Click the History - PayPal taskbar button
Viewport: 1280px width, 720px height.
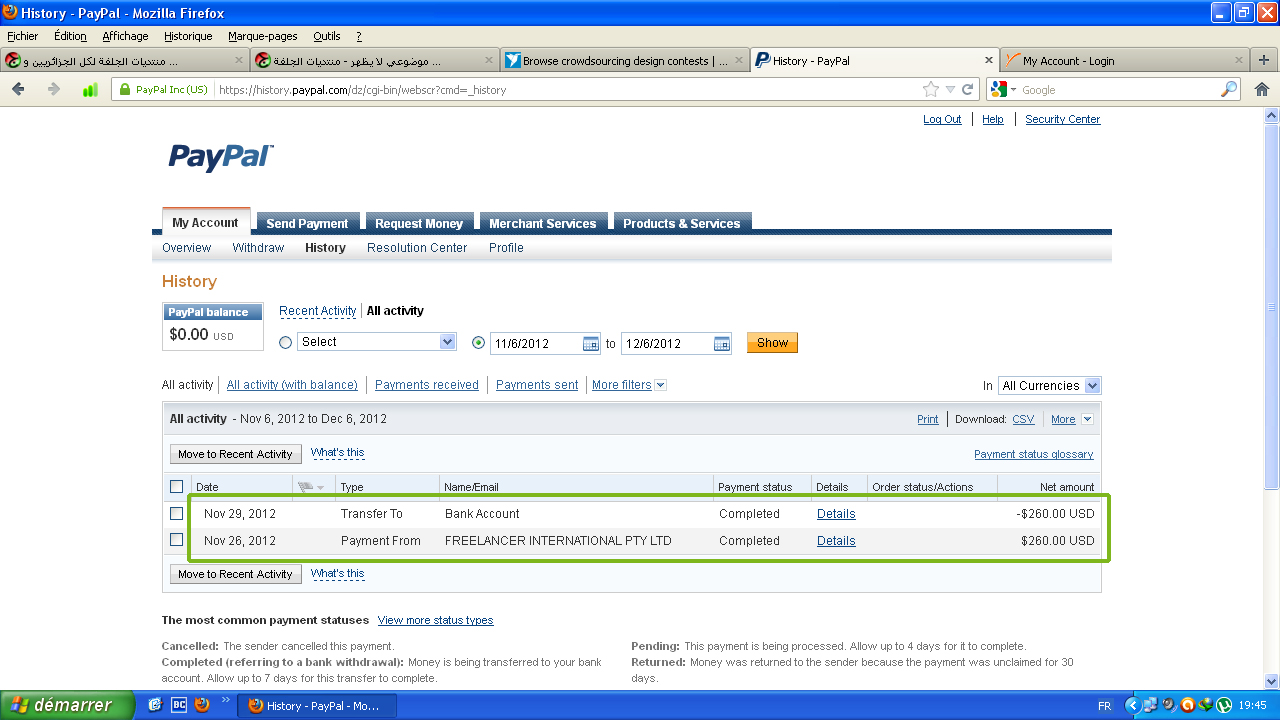(x=316, y=705)
